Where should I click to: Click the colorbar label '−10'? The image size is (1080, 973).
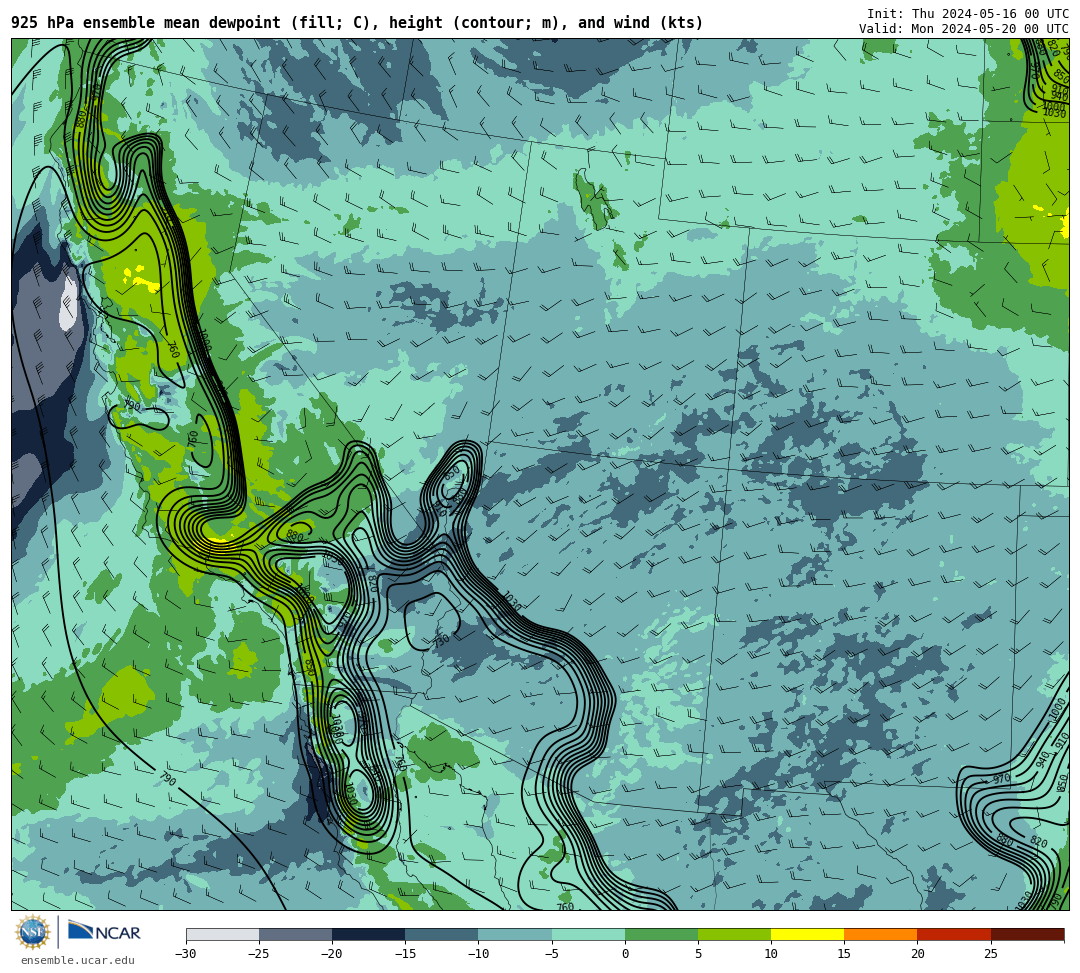477,954
